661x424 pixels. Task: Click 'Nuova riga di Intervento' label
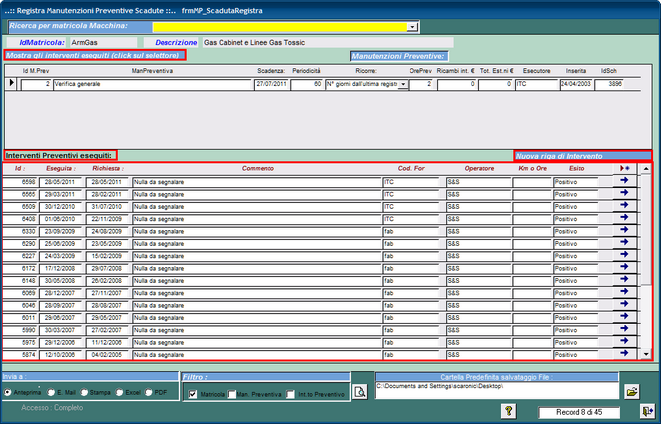(583, 156)
